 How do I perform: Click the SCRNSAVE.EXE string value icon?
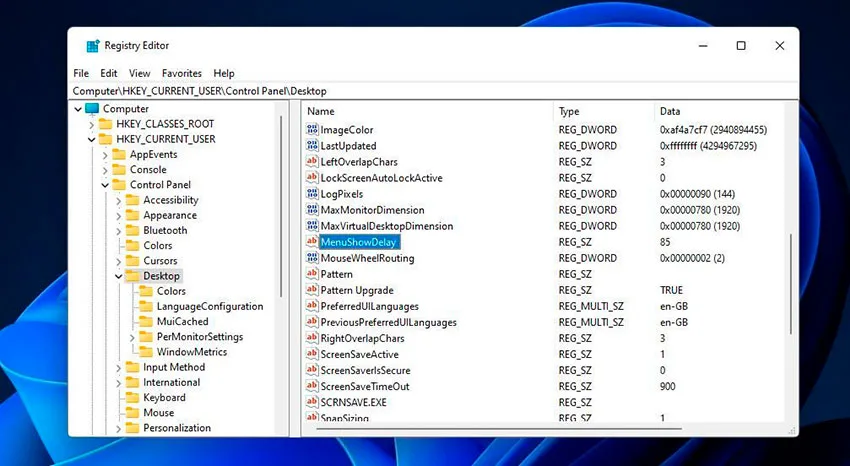312,402
